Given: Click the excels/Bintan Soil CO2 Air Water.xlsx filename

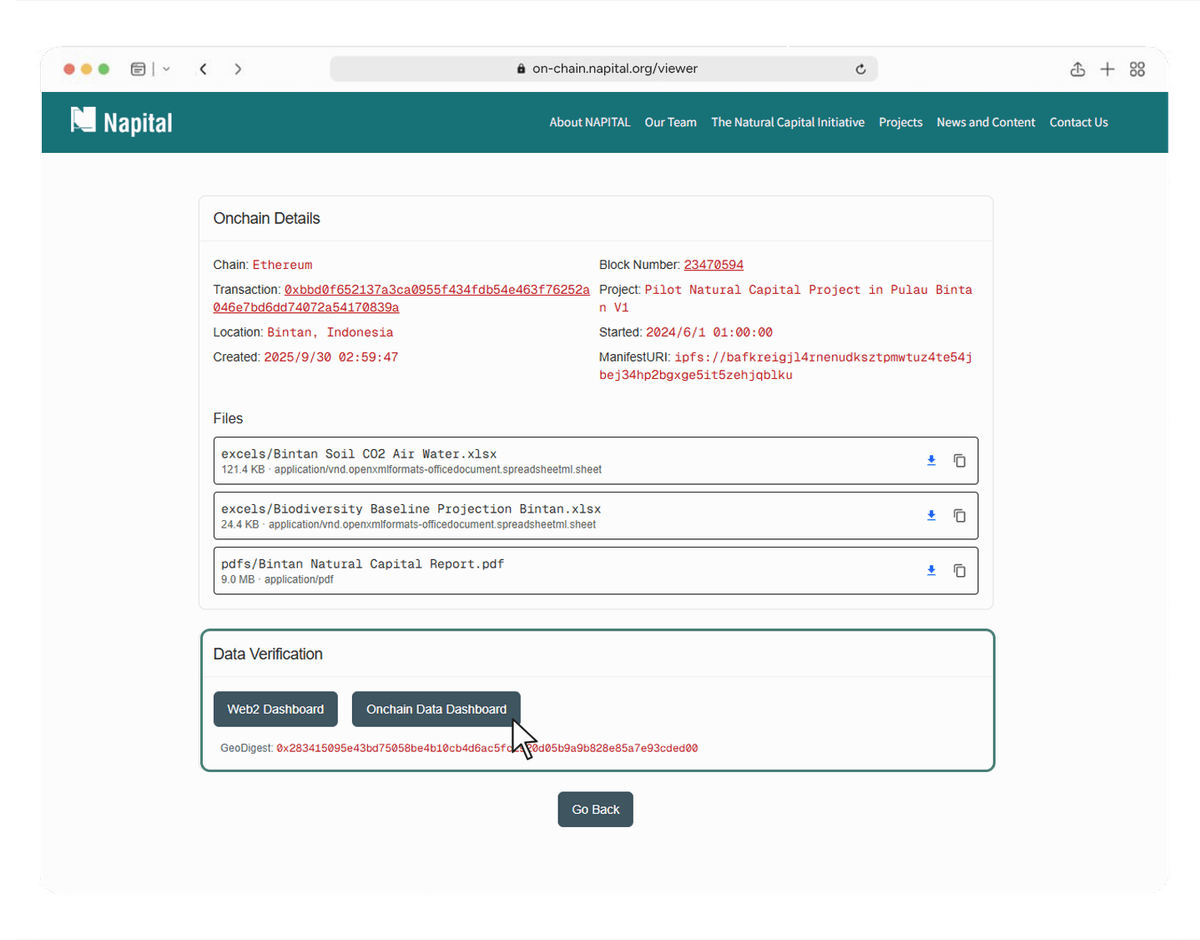Looking at the screenshot, I should 359,454.
